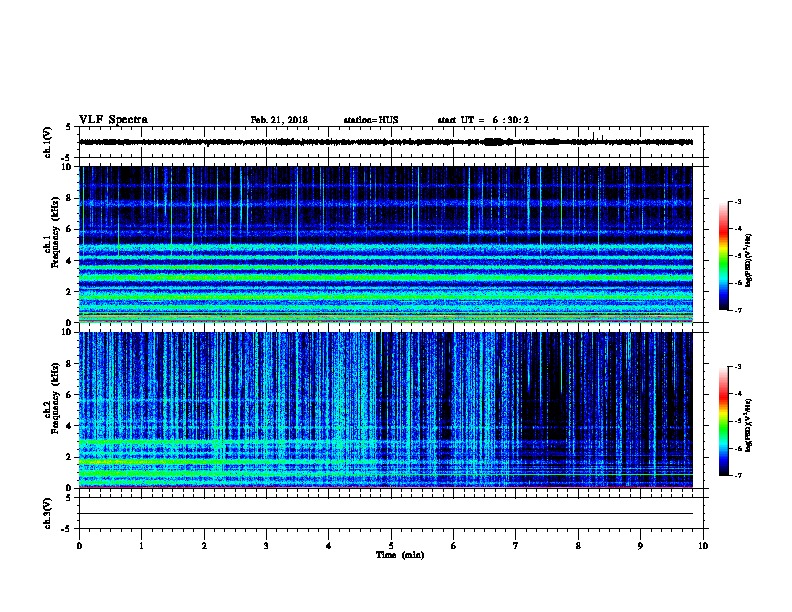Click the 4 kHz tick on ch.1 spectrogram

point(68,261)
